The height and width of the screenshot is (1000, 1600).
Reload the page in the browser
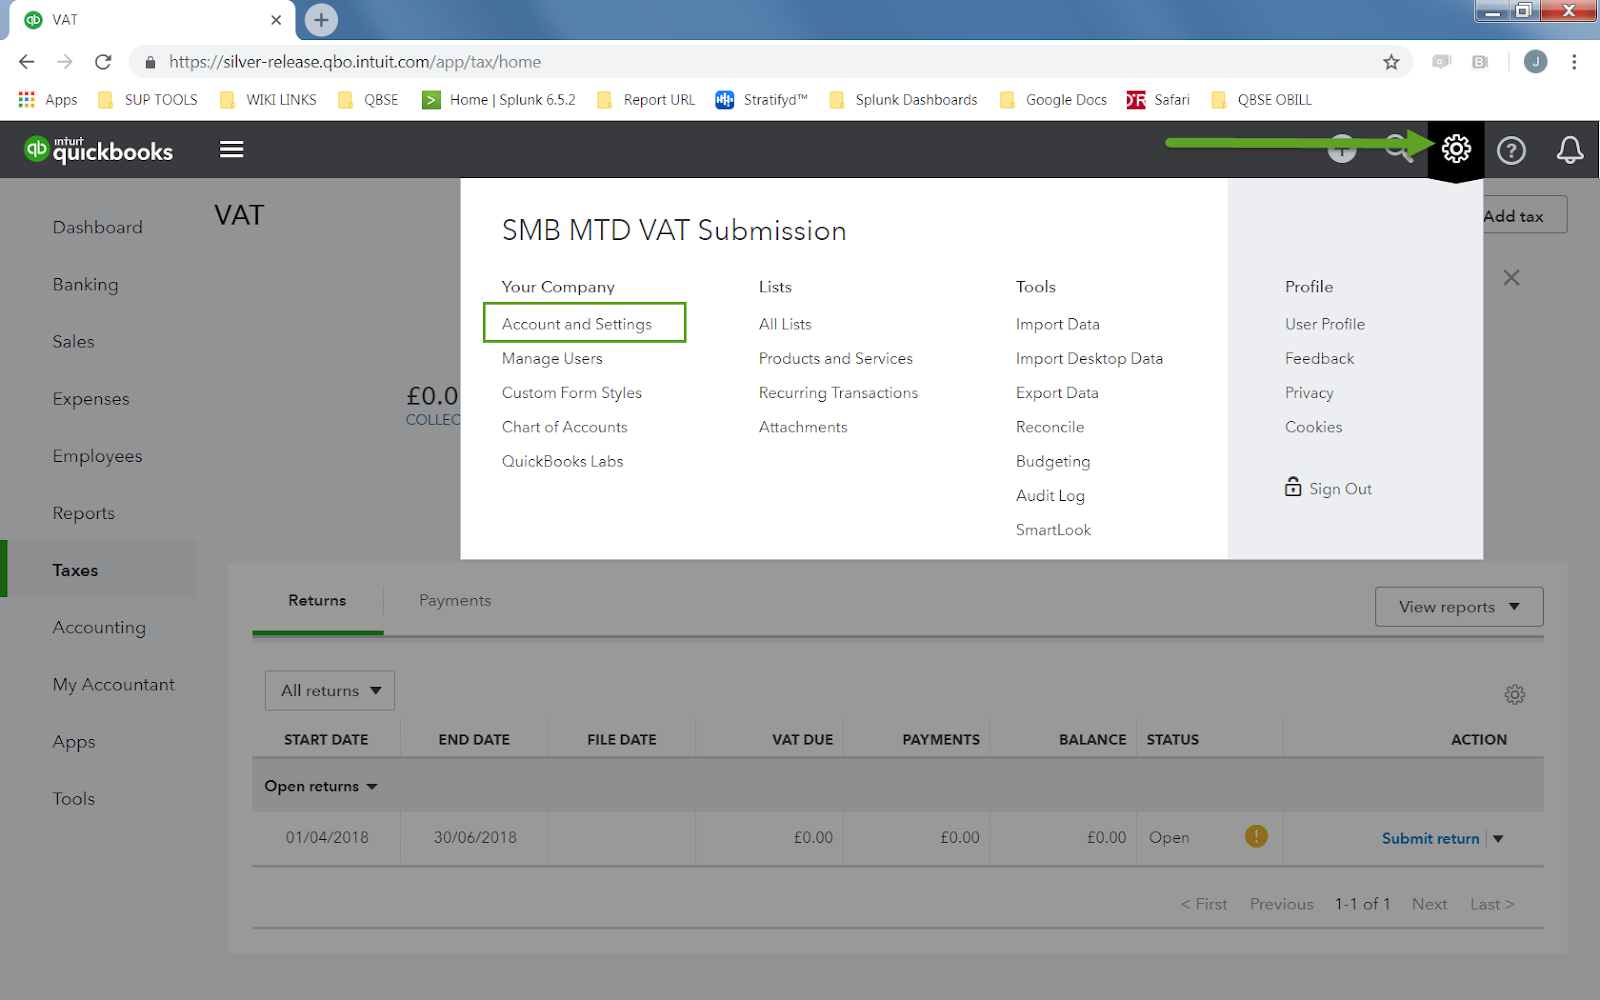click(x=103, y=62)
